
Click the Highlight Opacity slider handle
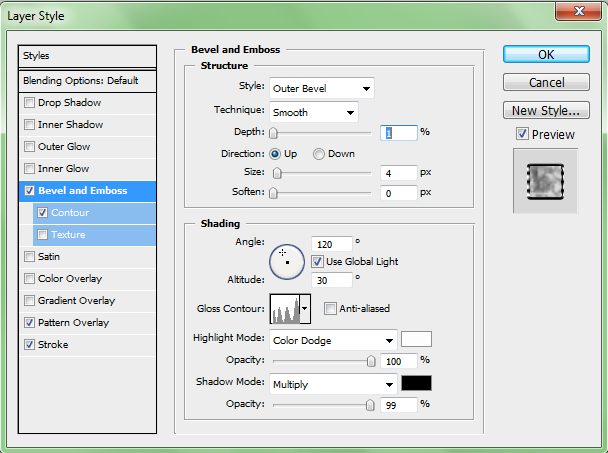point(371,361)
